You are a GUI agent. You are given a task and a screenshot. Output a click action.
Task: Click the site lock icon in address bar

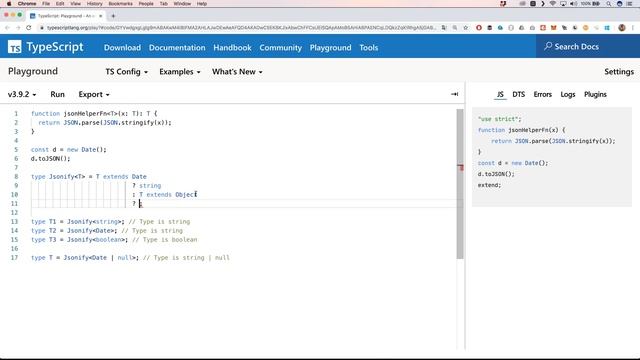pos(42,28)
